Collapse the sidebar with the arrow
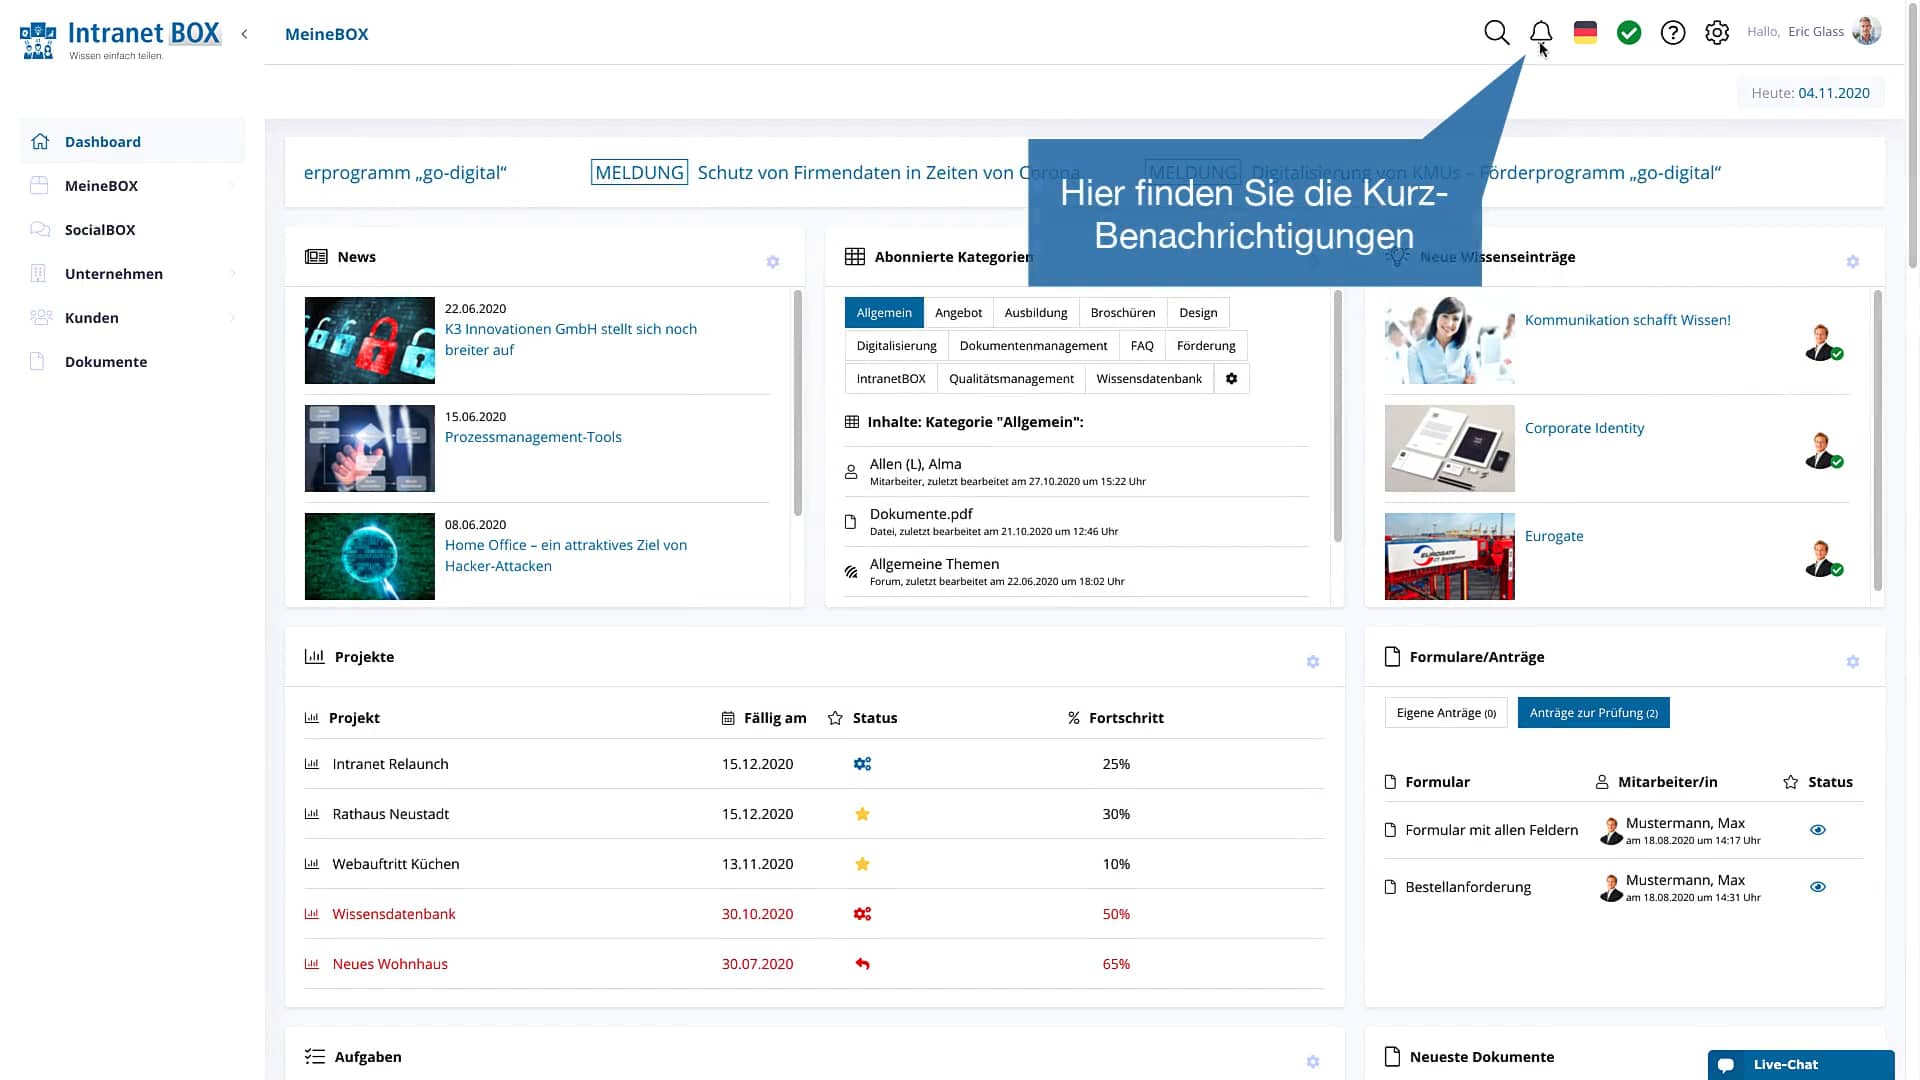The image size is (1920, 1080). click(244, 34)
